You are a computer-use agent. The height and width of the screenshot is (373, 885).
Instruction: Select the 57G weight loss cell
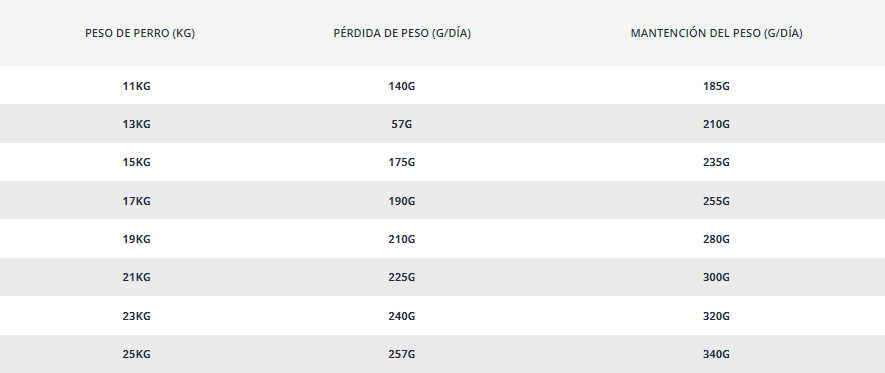(402, 124)
